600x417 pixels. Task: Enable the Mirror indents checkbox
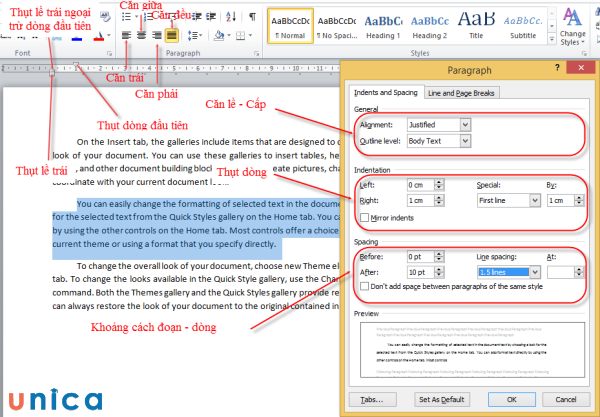[365, 218]
